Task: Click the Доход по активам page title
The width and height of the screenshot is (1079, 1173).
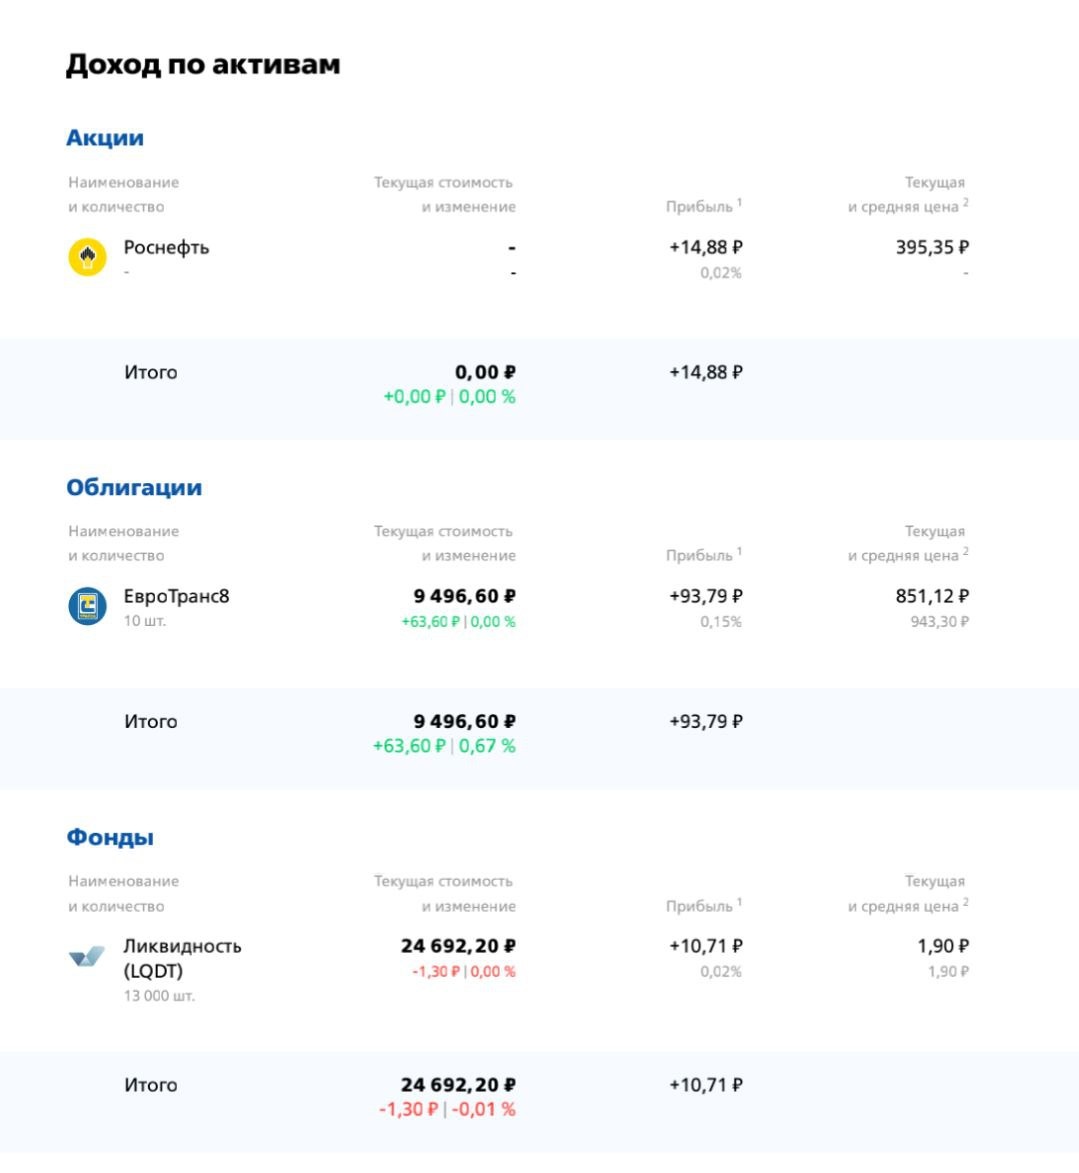Action: pos(203,65)
